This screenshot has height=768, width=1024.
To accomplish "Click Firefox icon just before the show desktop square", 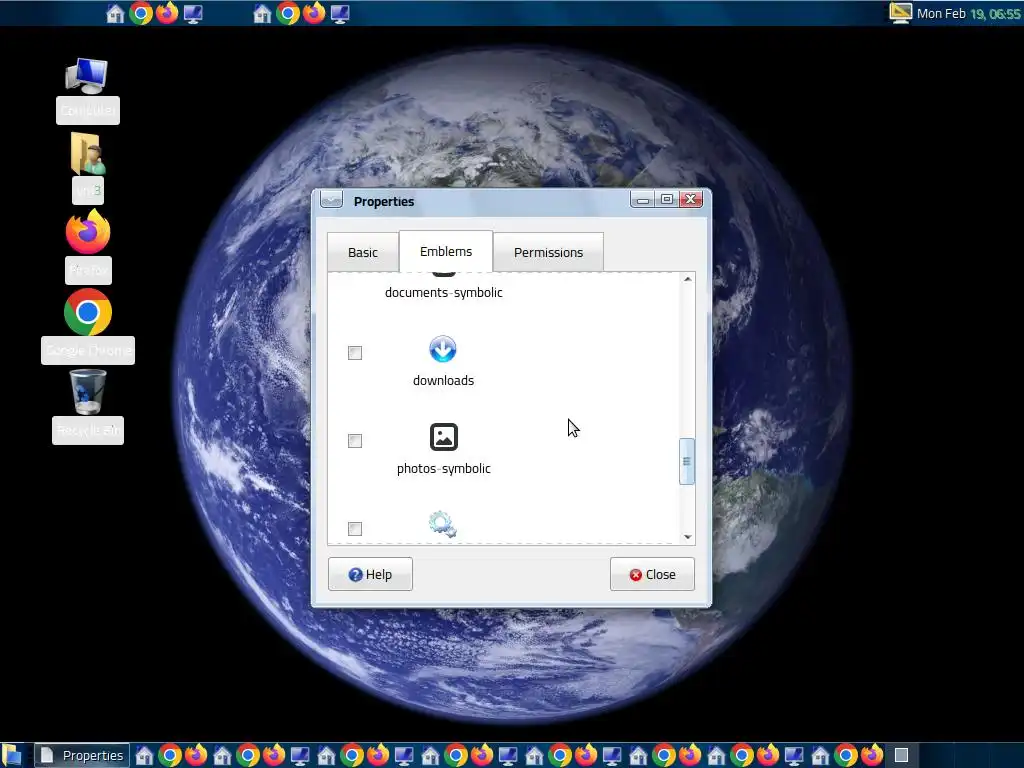I will coord(872,756).
